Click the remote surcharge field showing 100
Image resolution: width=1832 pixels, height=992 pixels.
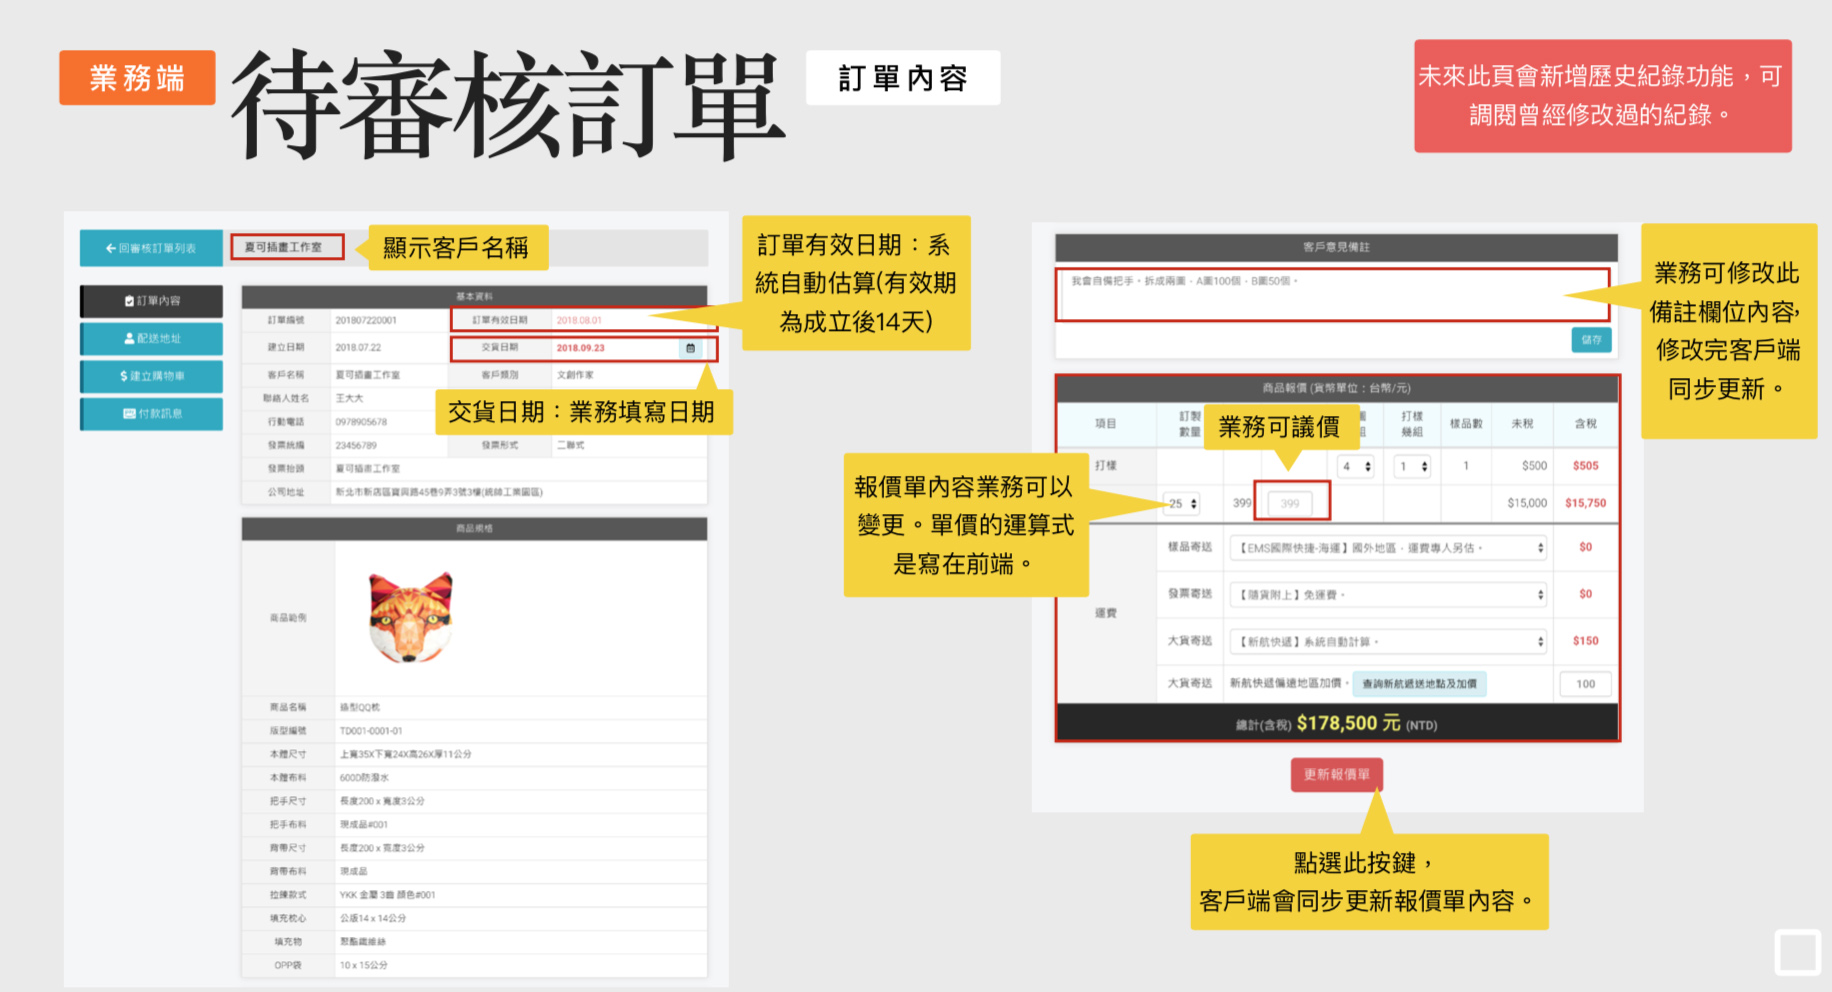click(x=1585, y=684)
